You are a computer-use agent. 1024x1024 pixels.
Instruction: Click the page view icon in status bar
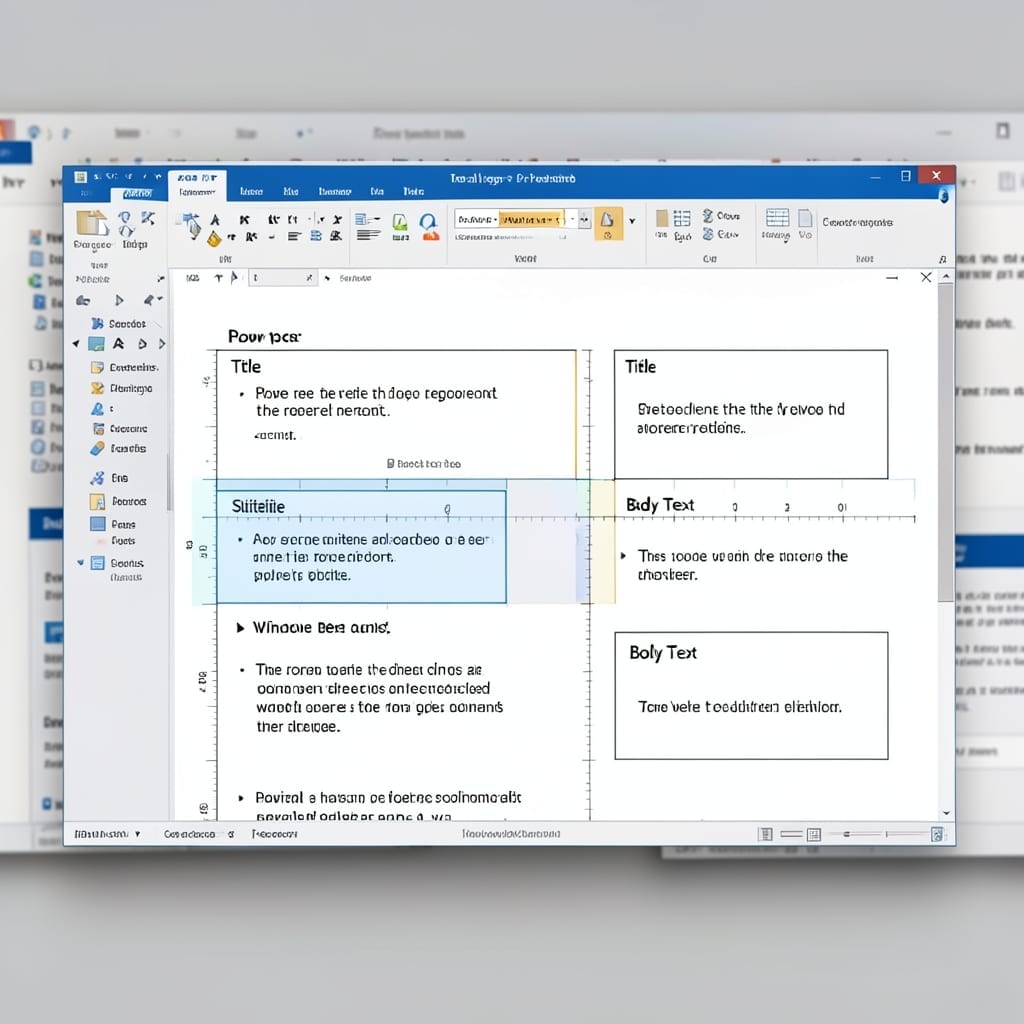point(765,834)
